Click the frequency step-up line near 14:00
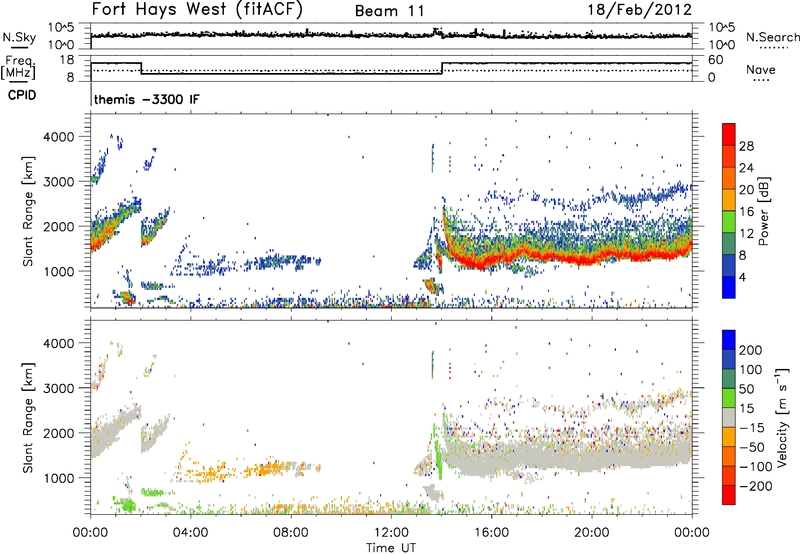 442,68
